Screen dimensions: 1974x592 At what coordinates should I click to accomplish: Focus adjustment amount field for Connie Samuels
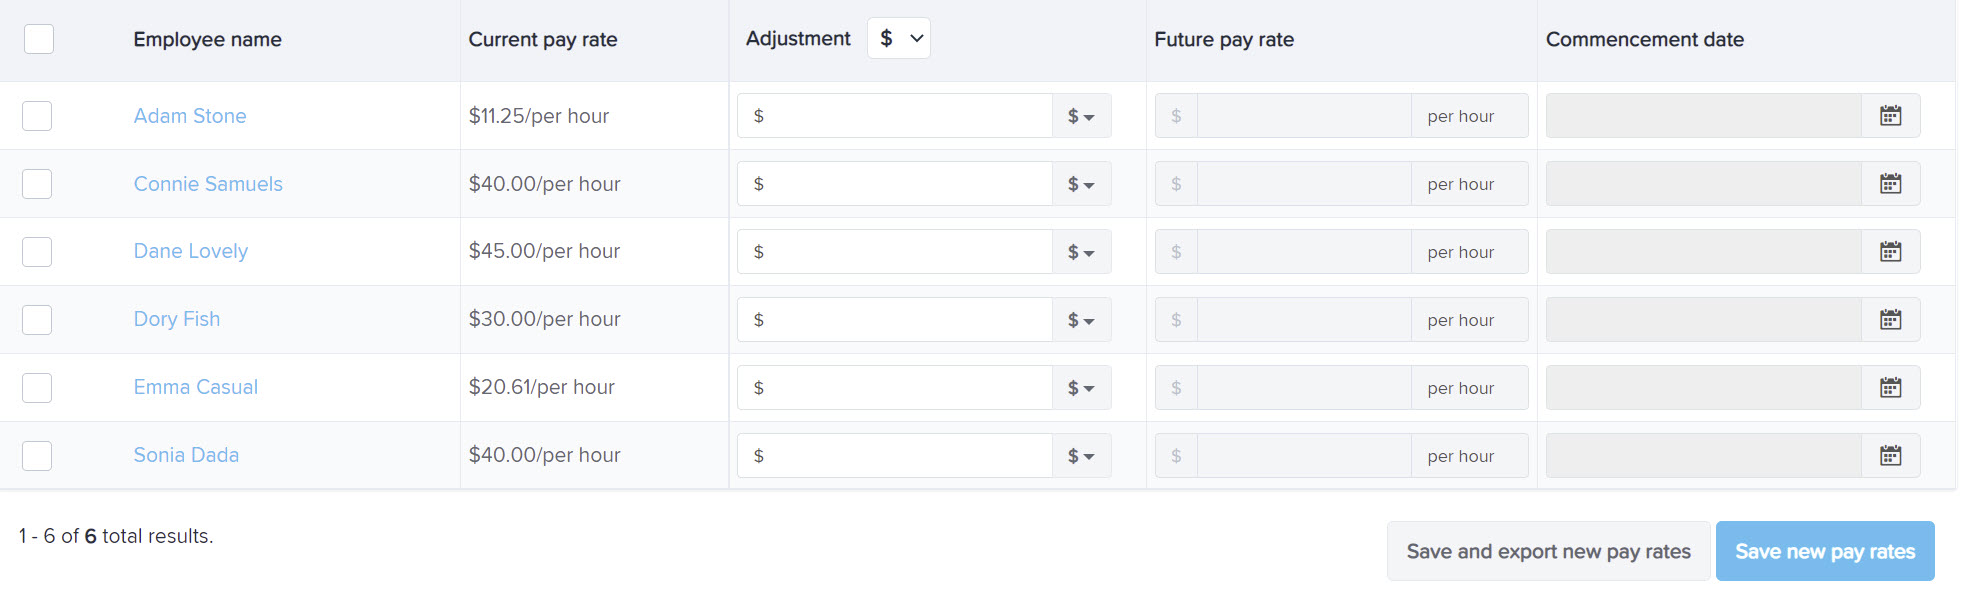click(x=895, y=184)
